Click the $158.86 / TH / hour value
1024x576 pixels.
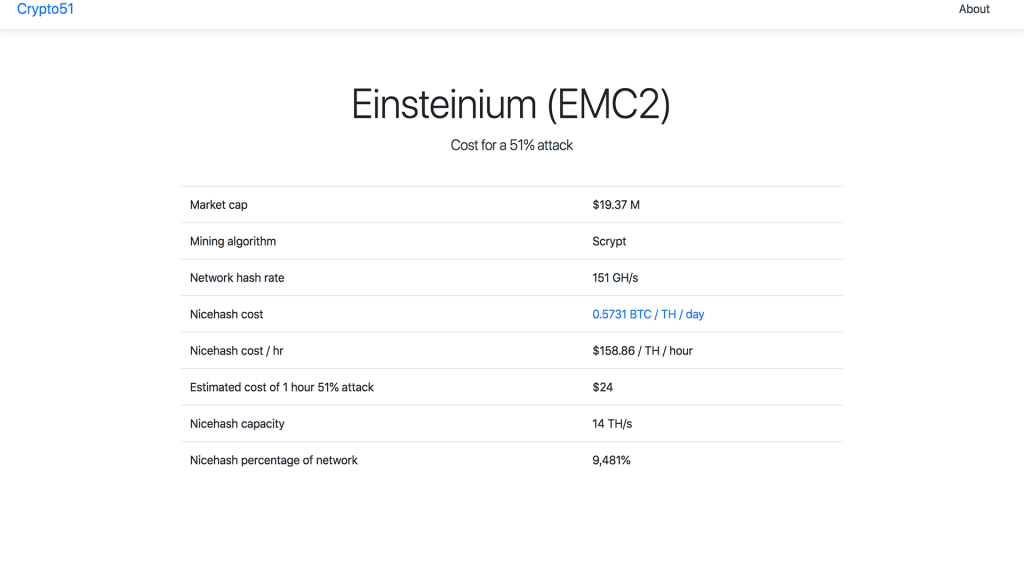[642, 351]
